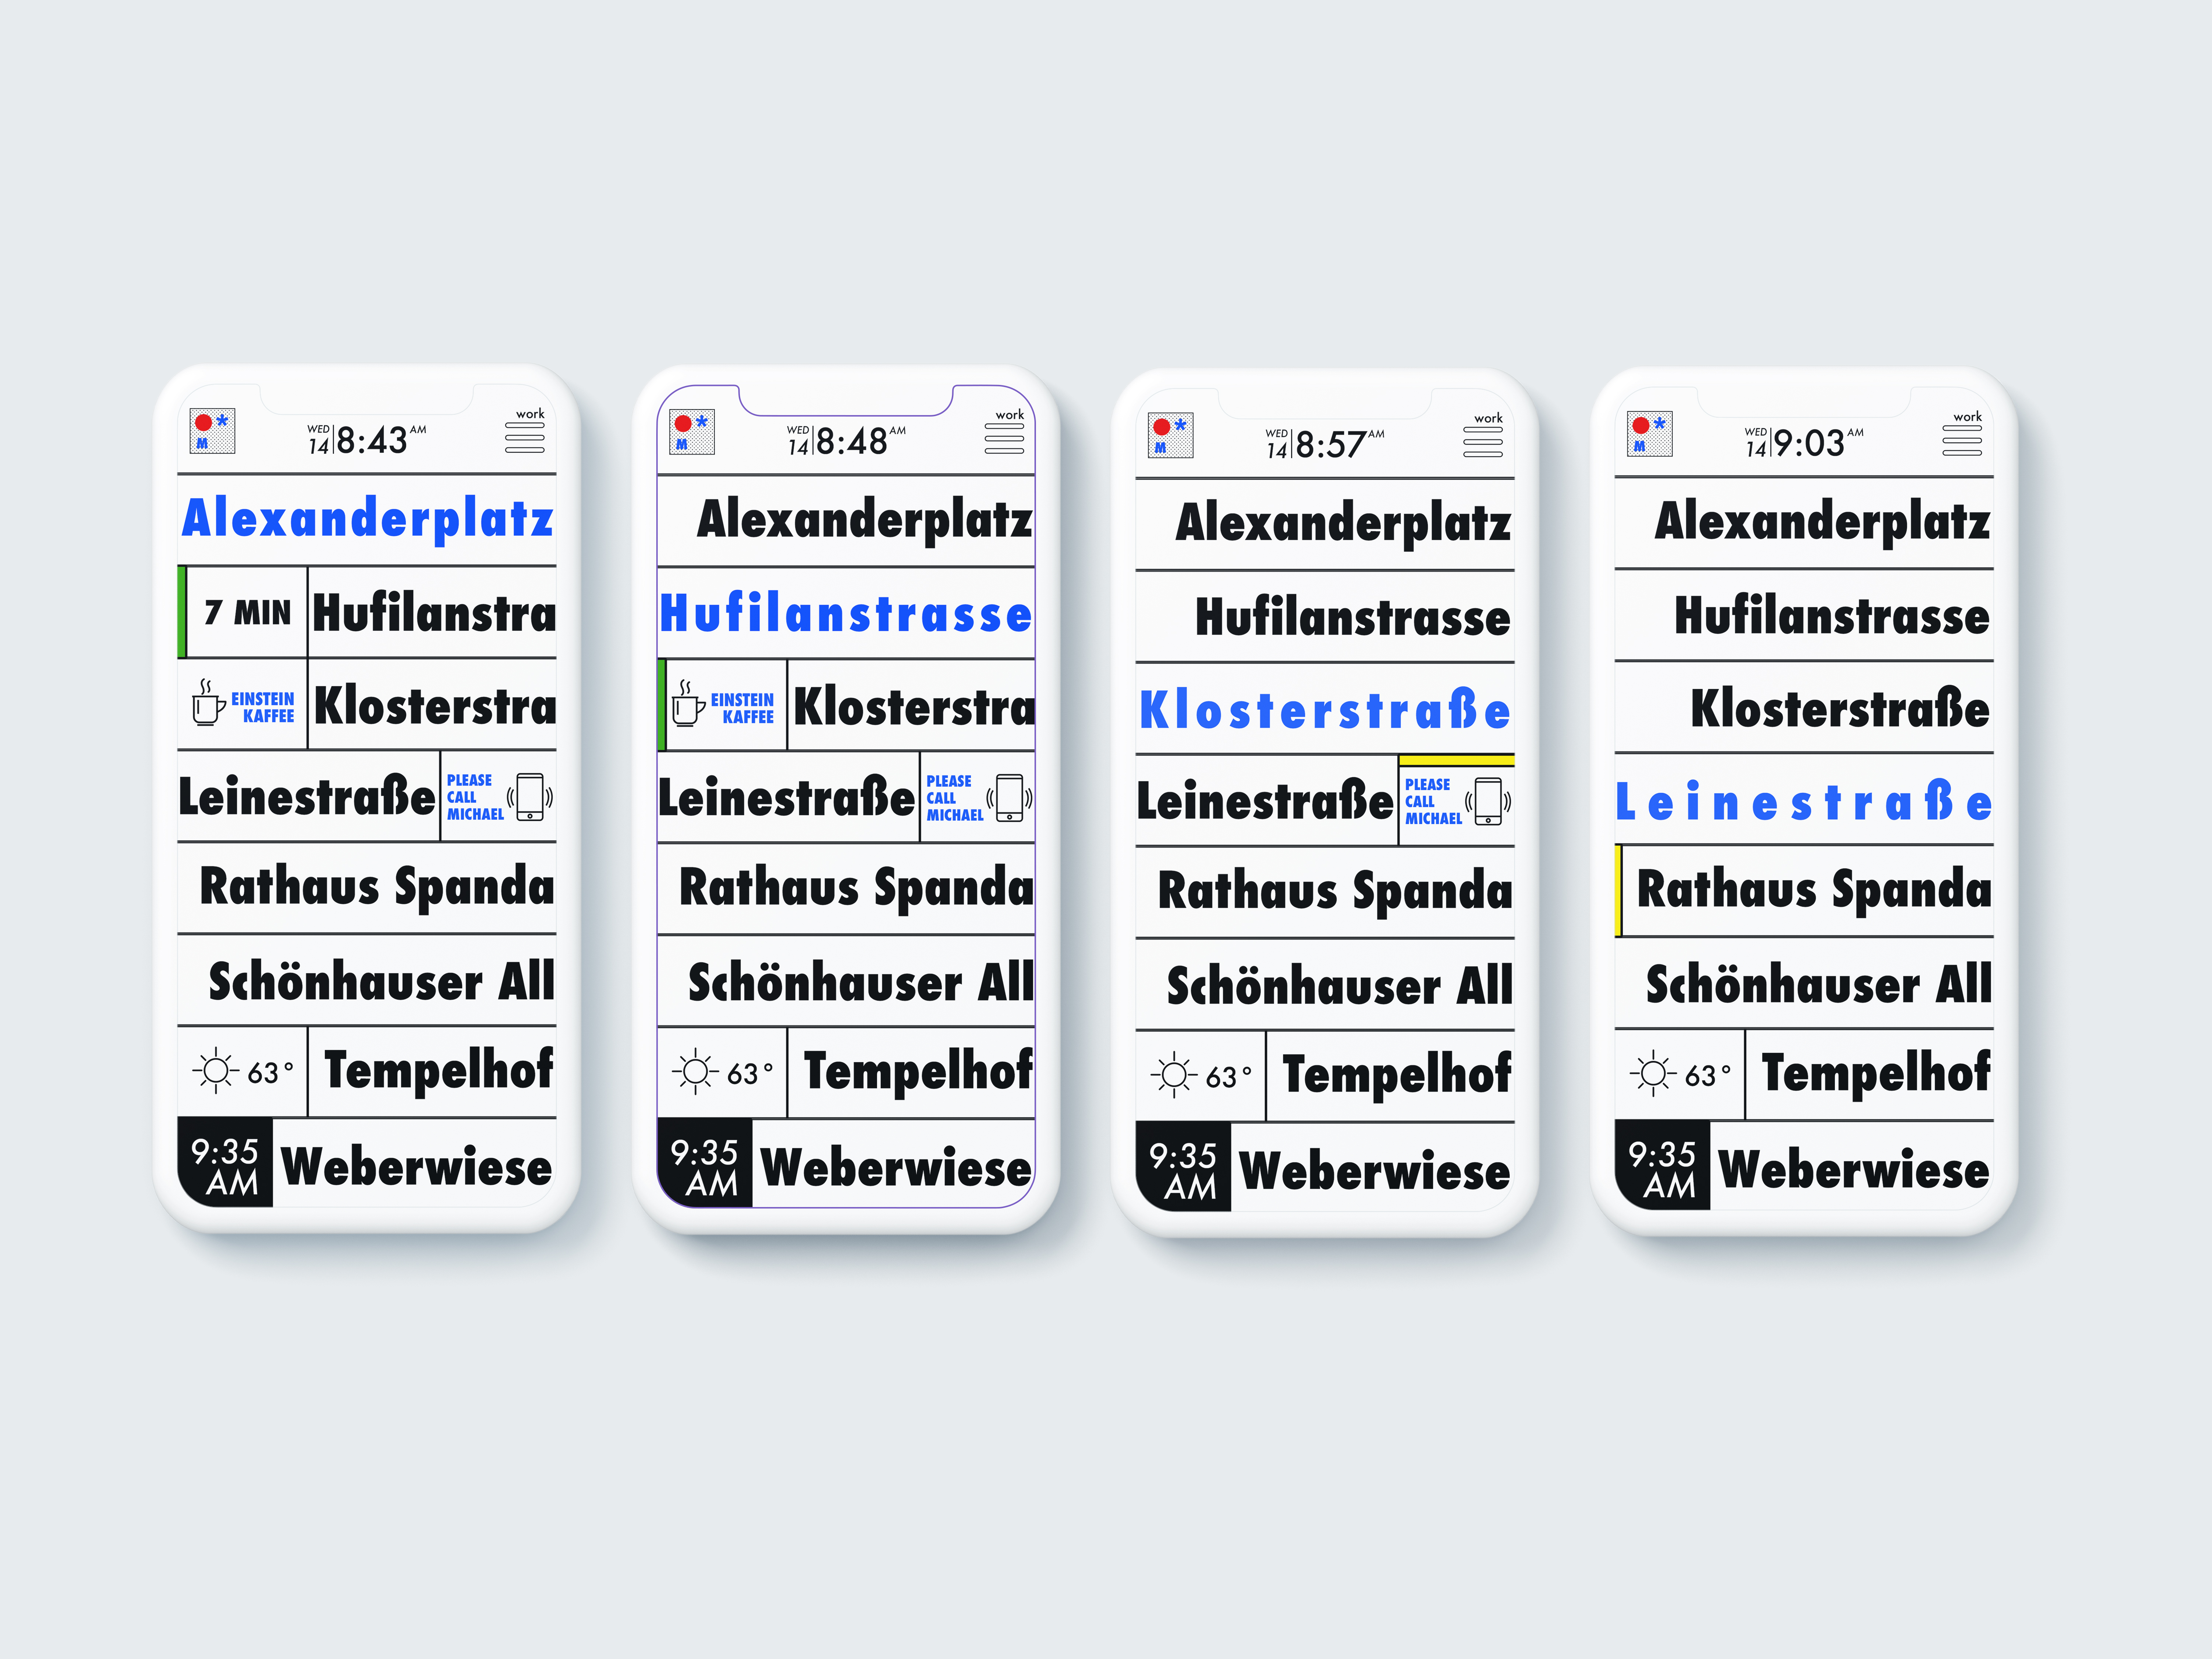Open hamburger menu on the 8:57 phone
This screenshot has width=2212, height=1659.
click(1483, 442)
